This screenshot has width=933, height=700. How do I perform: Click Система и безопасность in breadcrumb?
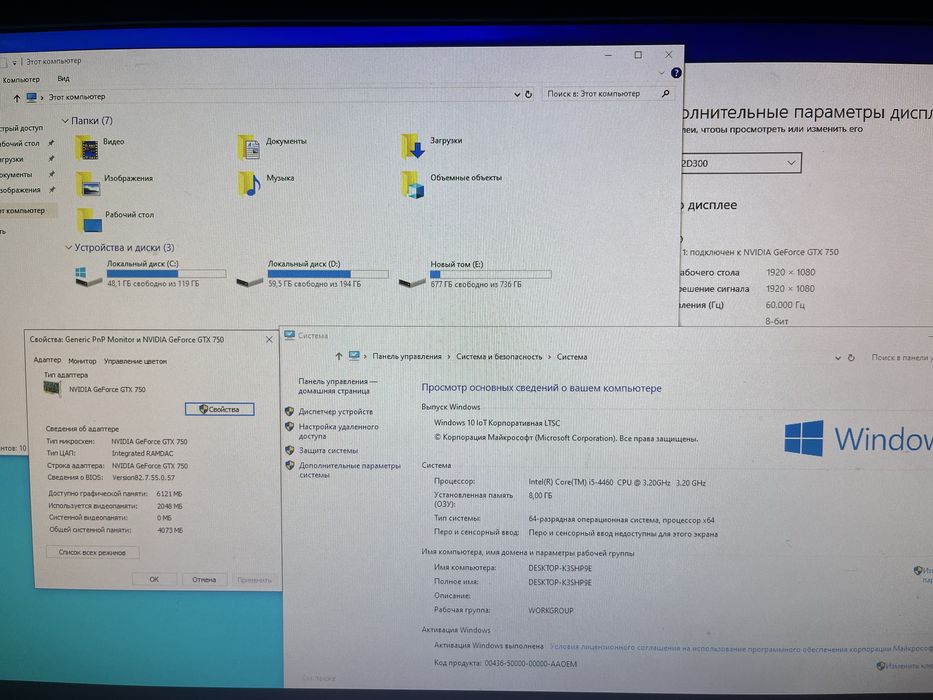[499, 357]
